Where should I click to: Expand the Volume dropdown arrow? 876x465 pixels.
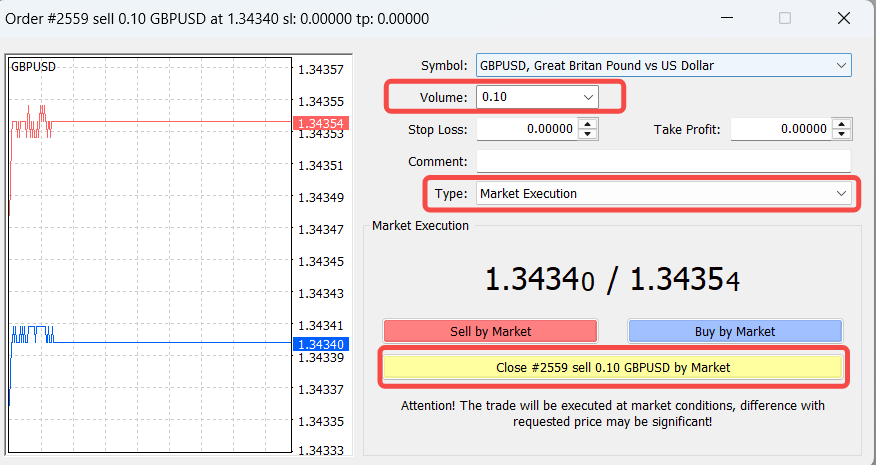(587, 97)
